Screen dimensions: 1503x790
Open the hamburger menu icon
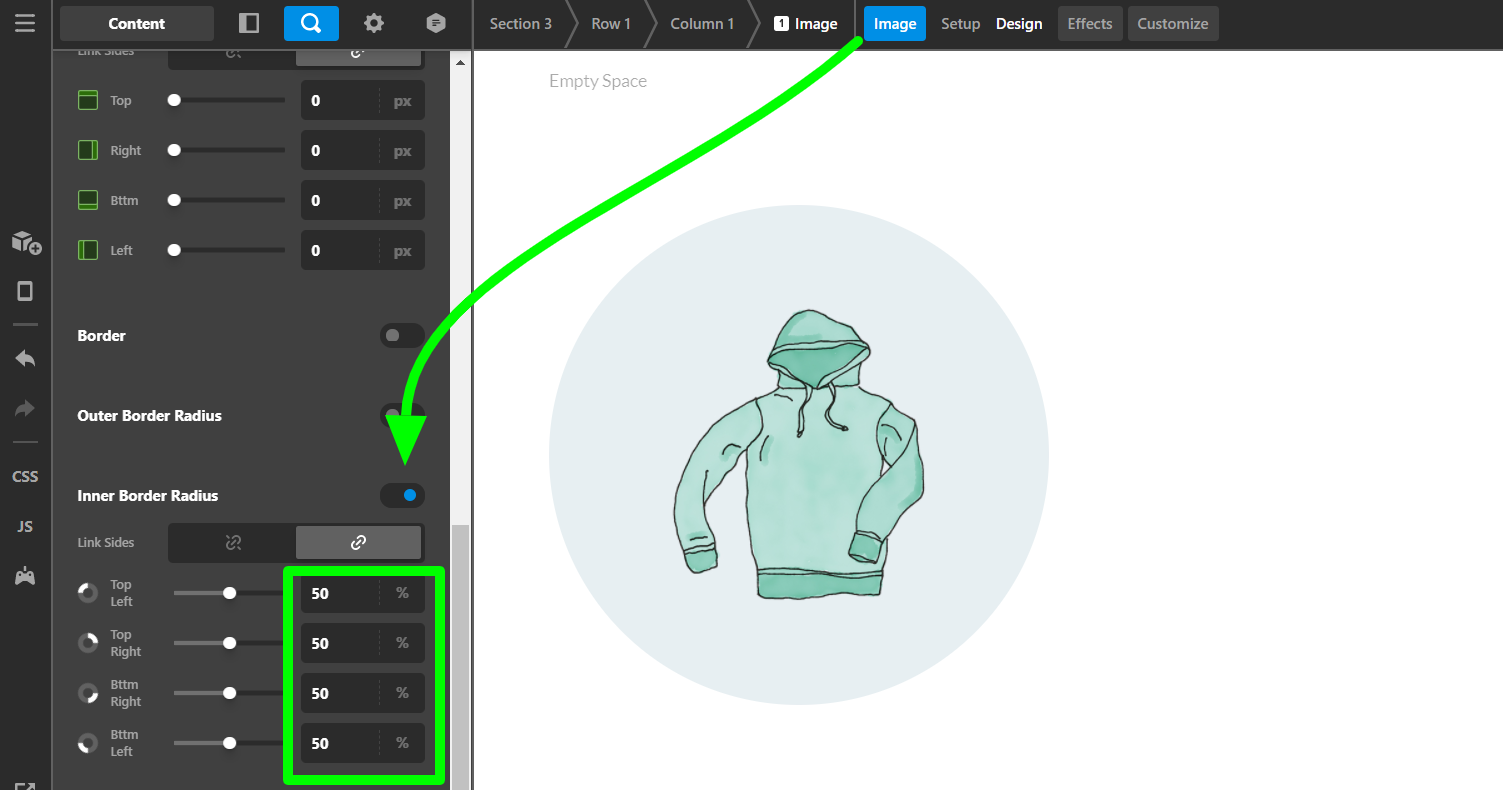[25, 23]
